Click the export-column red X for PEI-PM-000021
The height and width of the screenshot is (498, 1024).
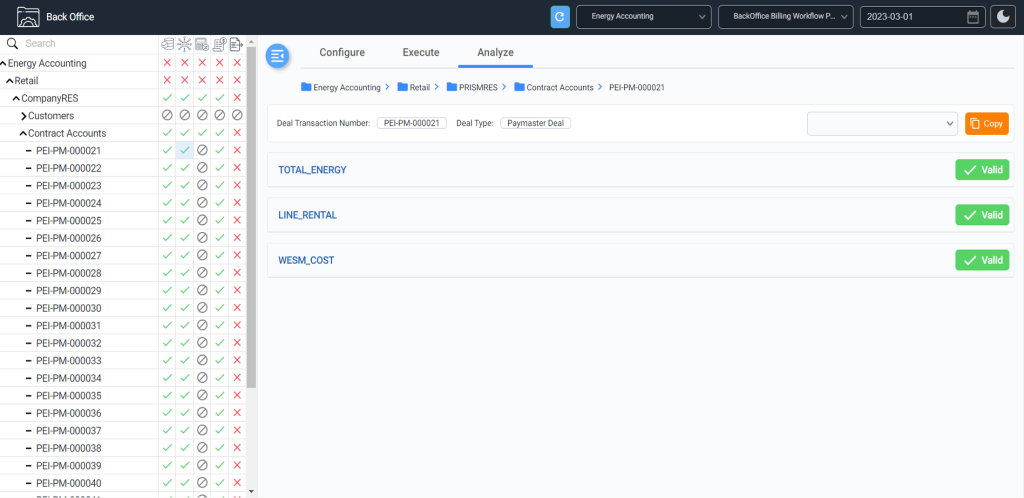click(237, 150)
